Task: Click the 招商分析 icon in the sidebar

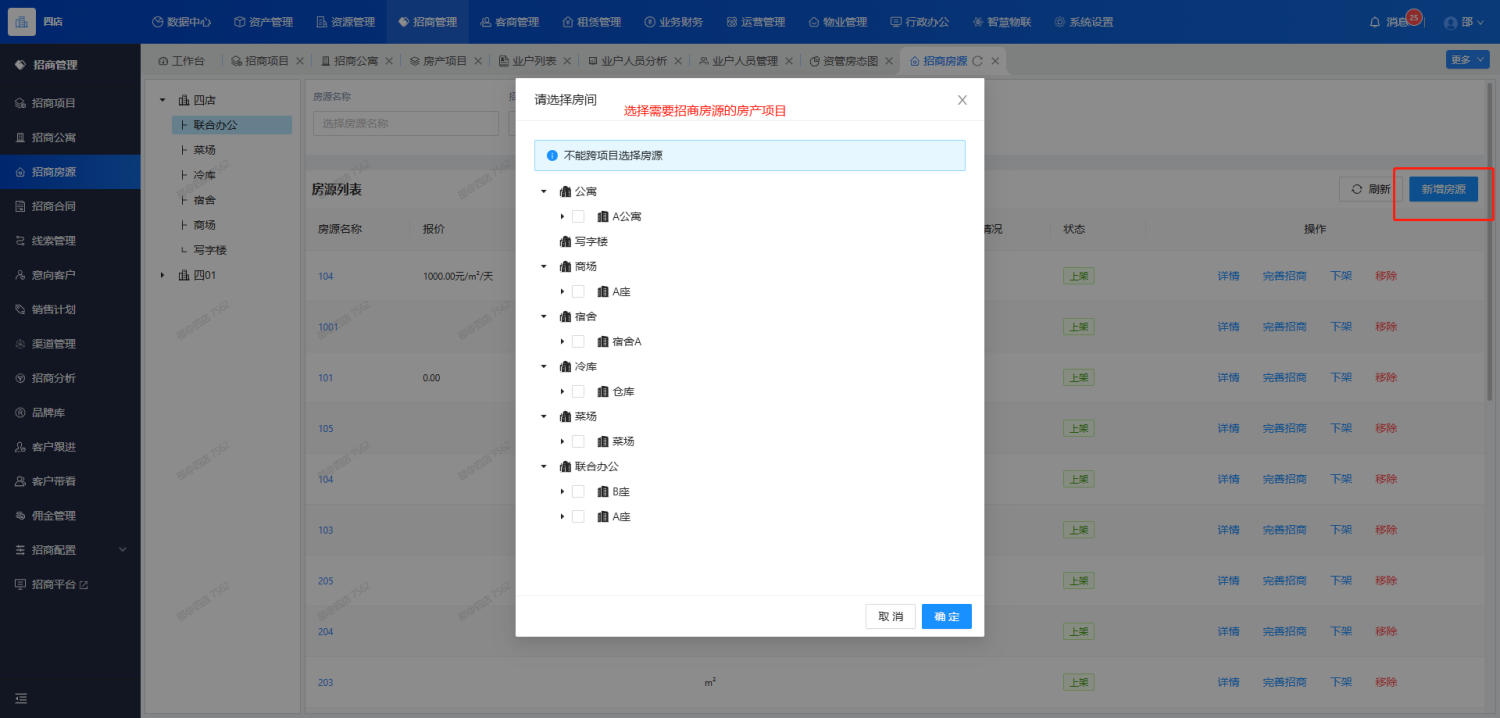Action: [x=20, y=378]
